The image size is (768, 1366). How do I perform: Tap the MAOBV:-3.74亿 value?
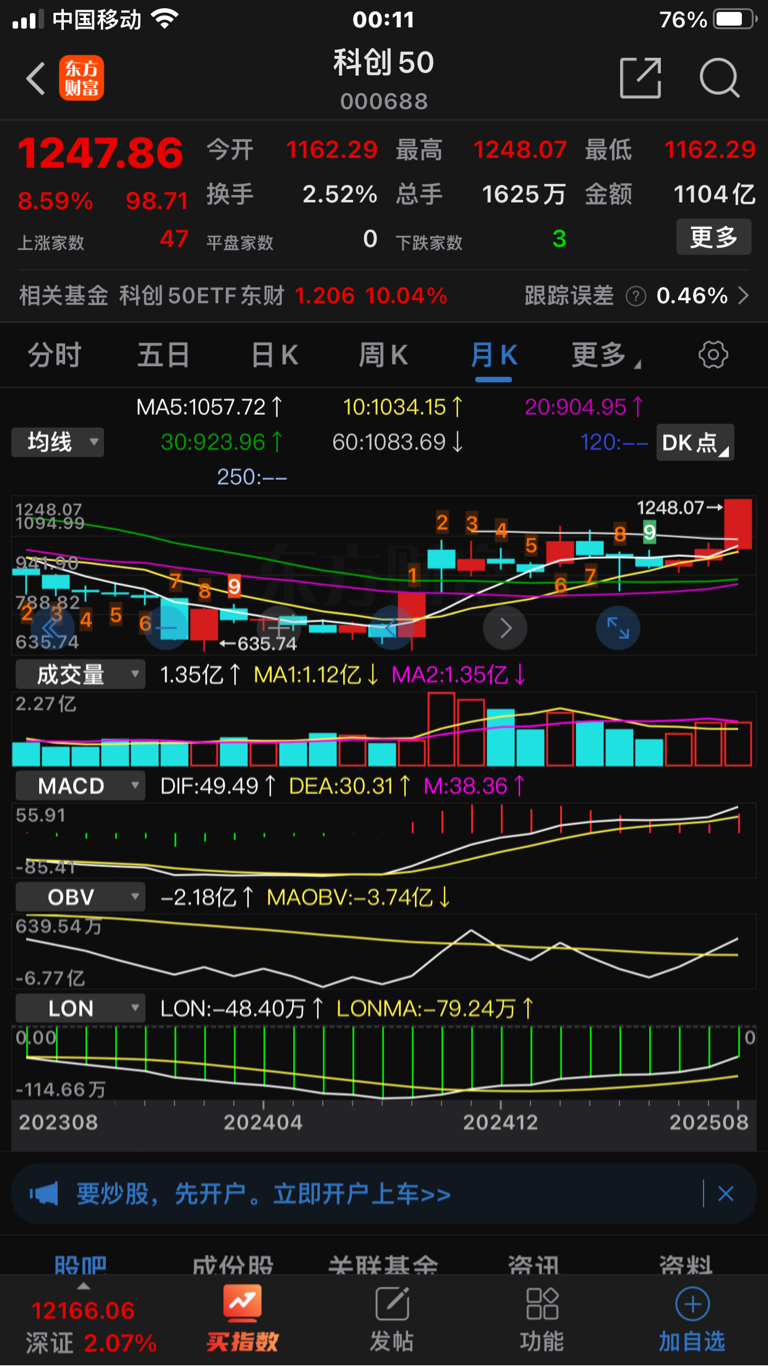[x=359, y=897]
